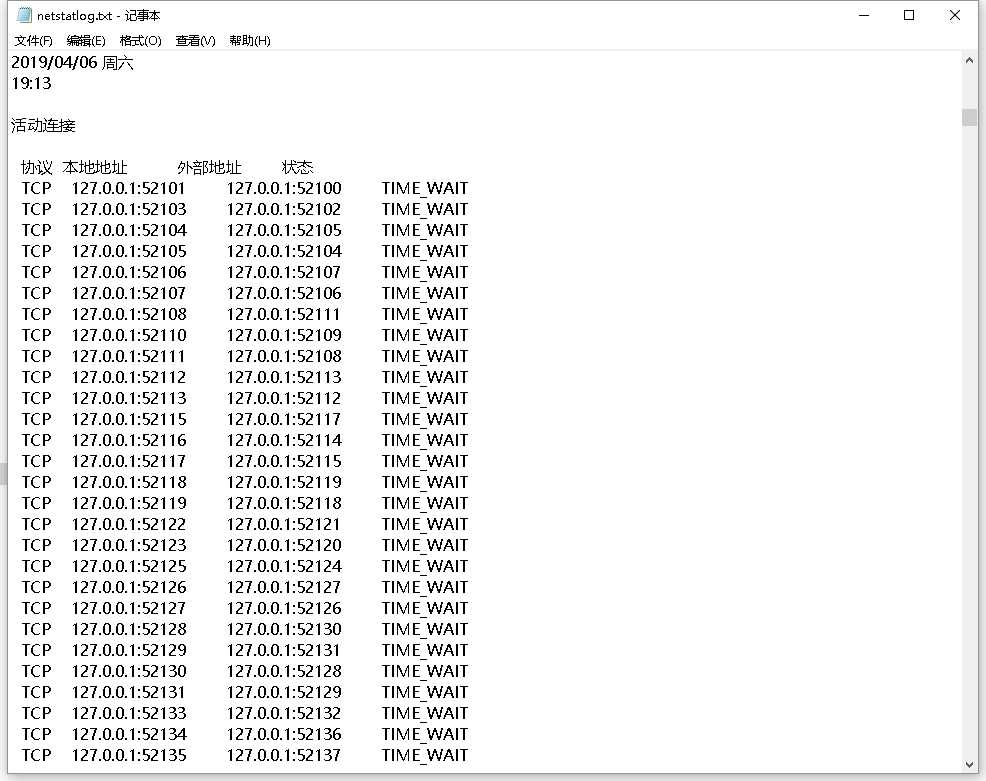Open the 编辑(E) menu

click(86, 41)
